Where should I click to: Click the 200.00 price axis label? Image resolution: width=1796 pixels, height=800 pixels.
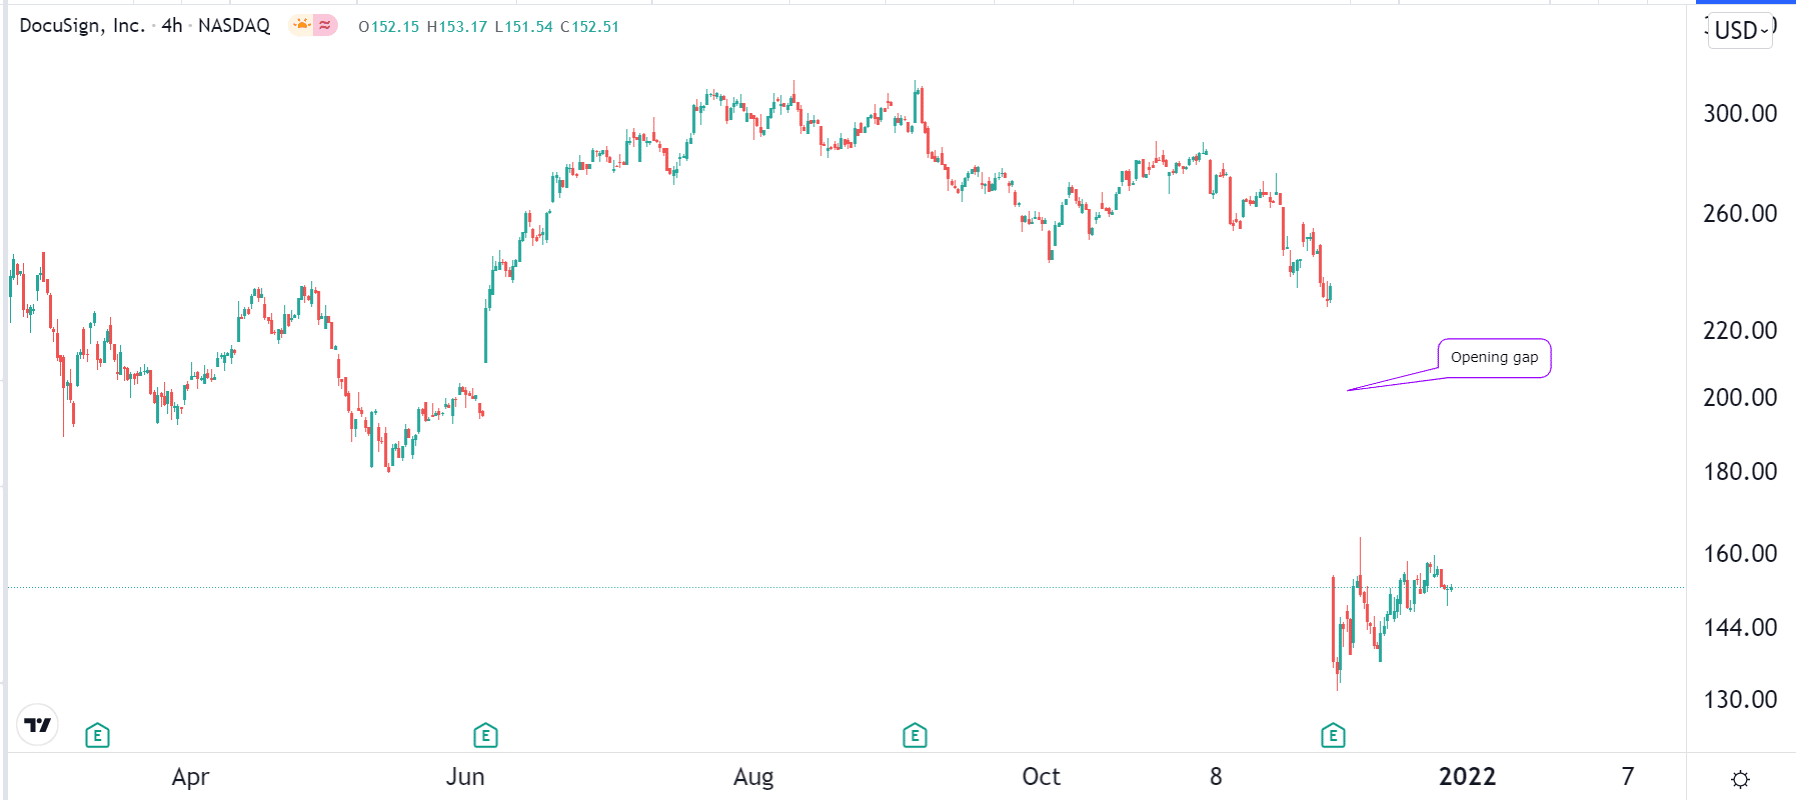tap(1740, 397)
